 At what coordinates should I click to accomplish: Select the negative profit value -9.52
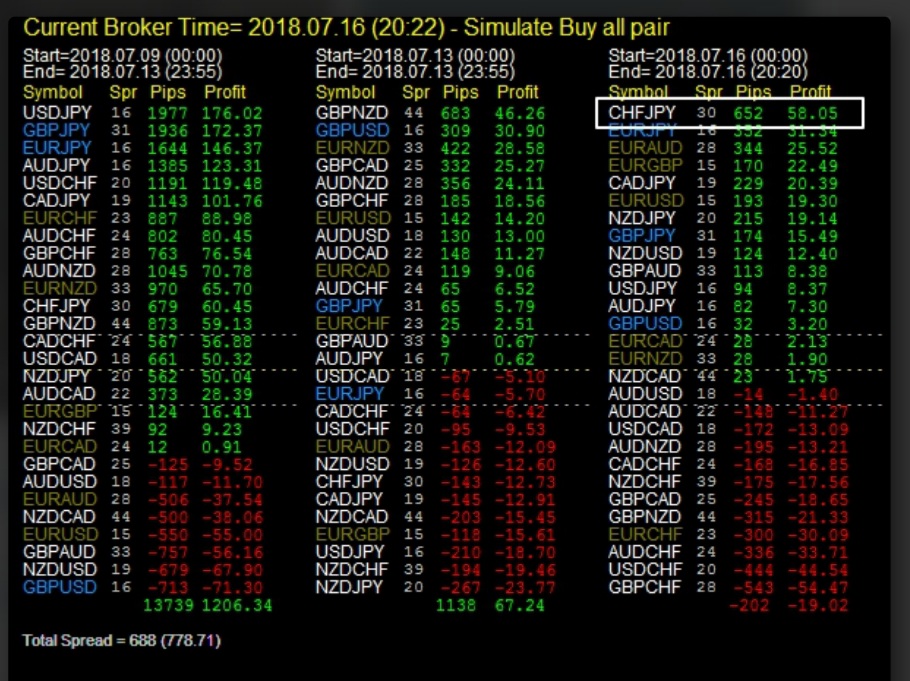227,464
